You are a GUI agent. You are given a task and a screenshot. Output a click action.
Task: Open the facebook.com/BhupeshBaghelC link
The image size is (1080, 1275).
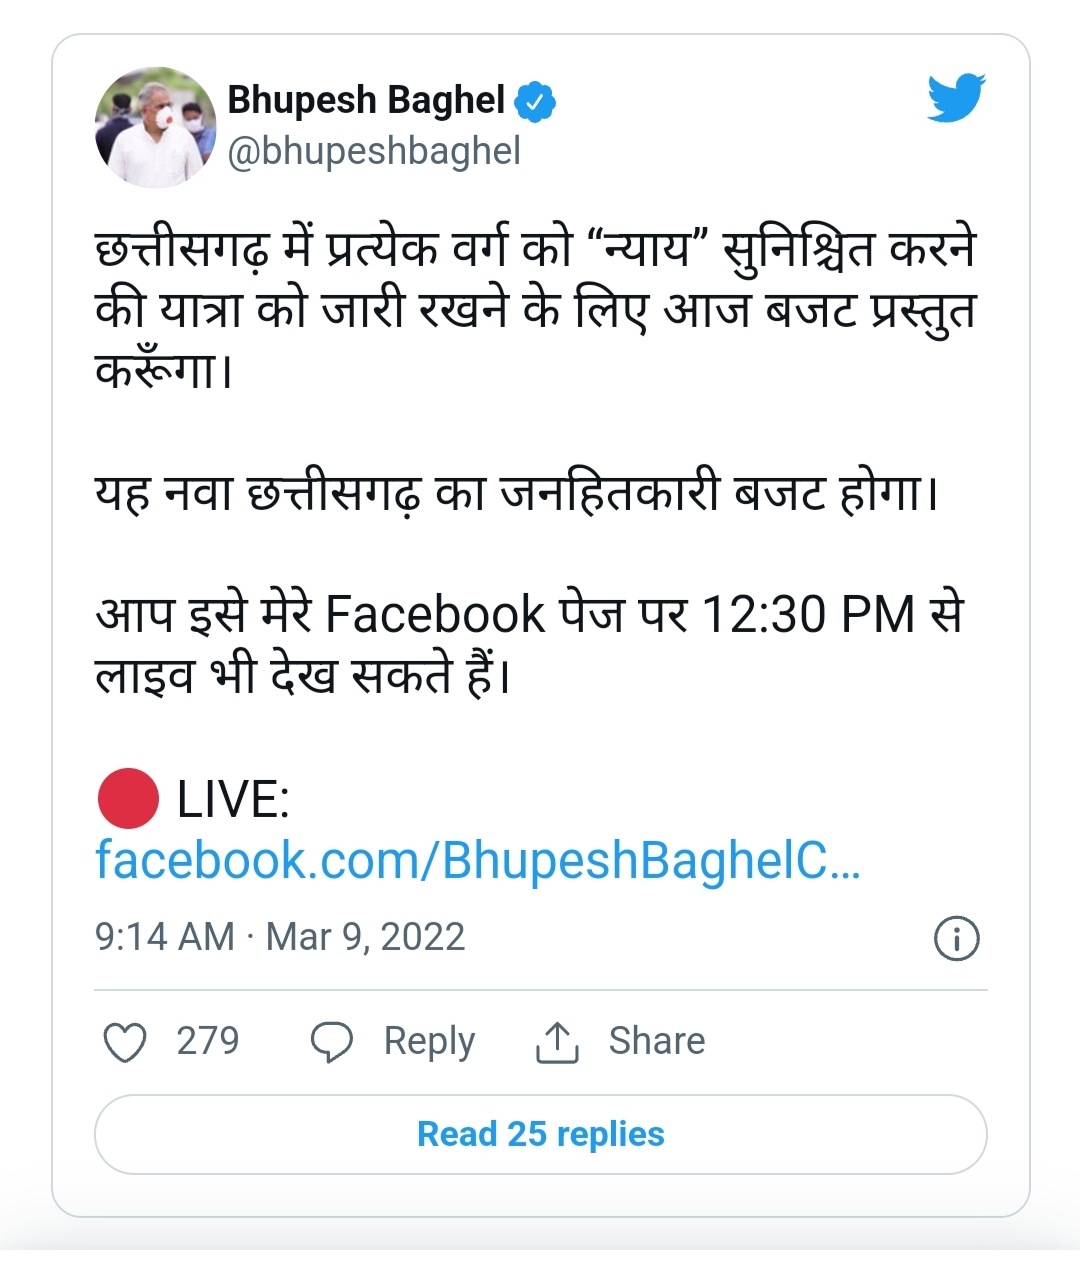[x=478, y=860]
